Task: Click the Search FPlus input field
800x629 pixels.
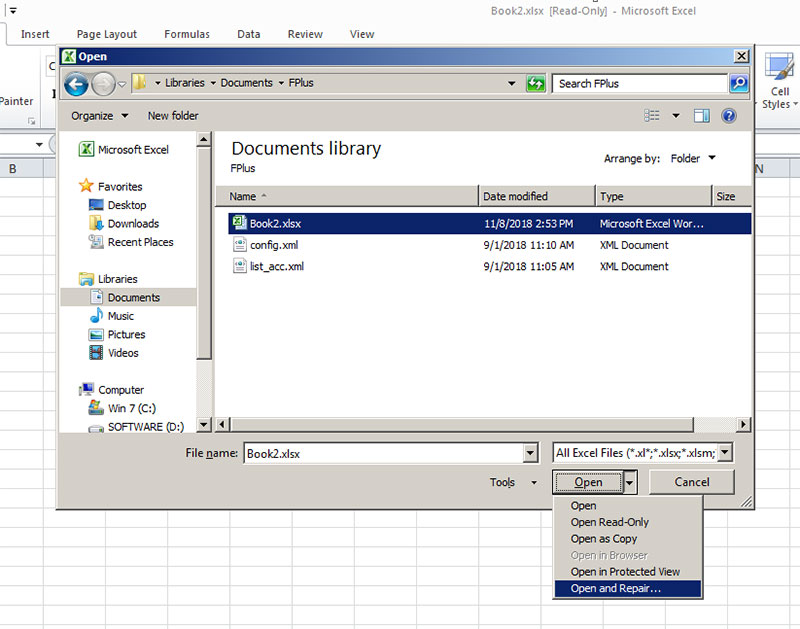Action: click(x=639, y=83)
